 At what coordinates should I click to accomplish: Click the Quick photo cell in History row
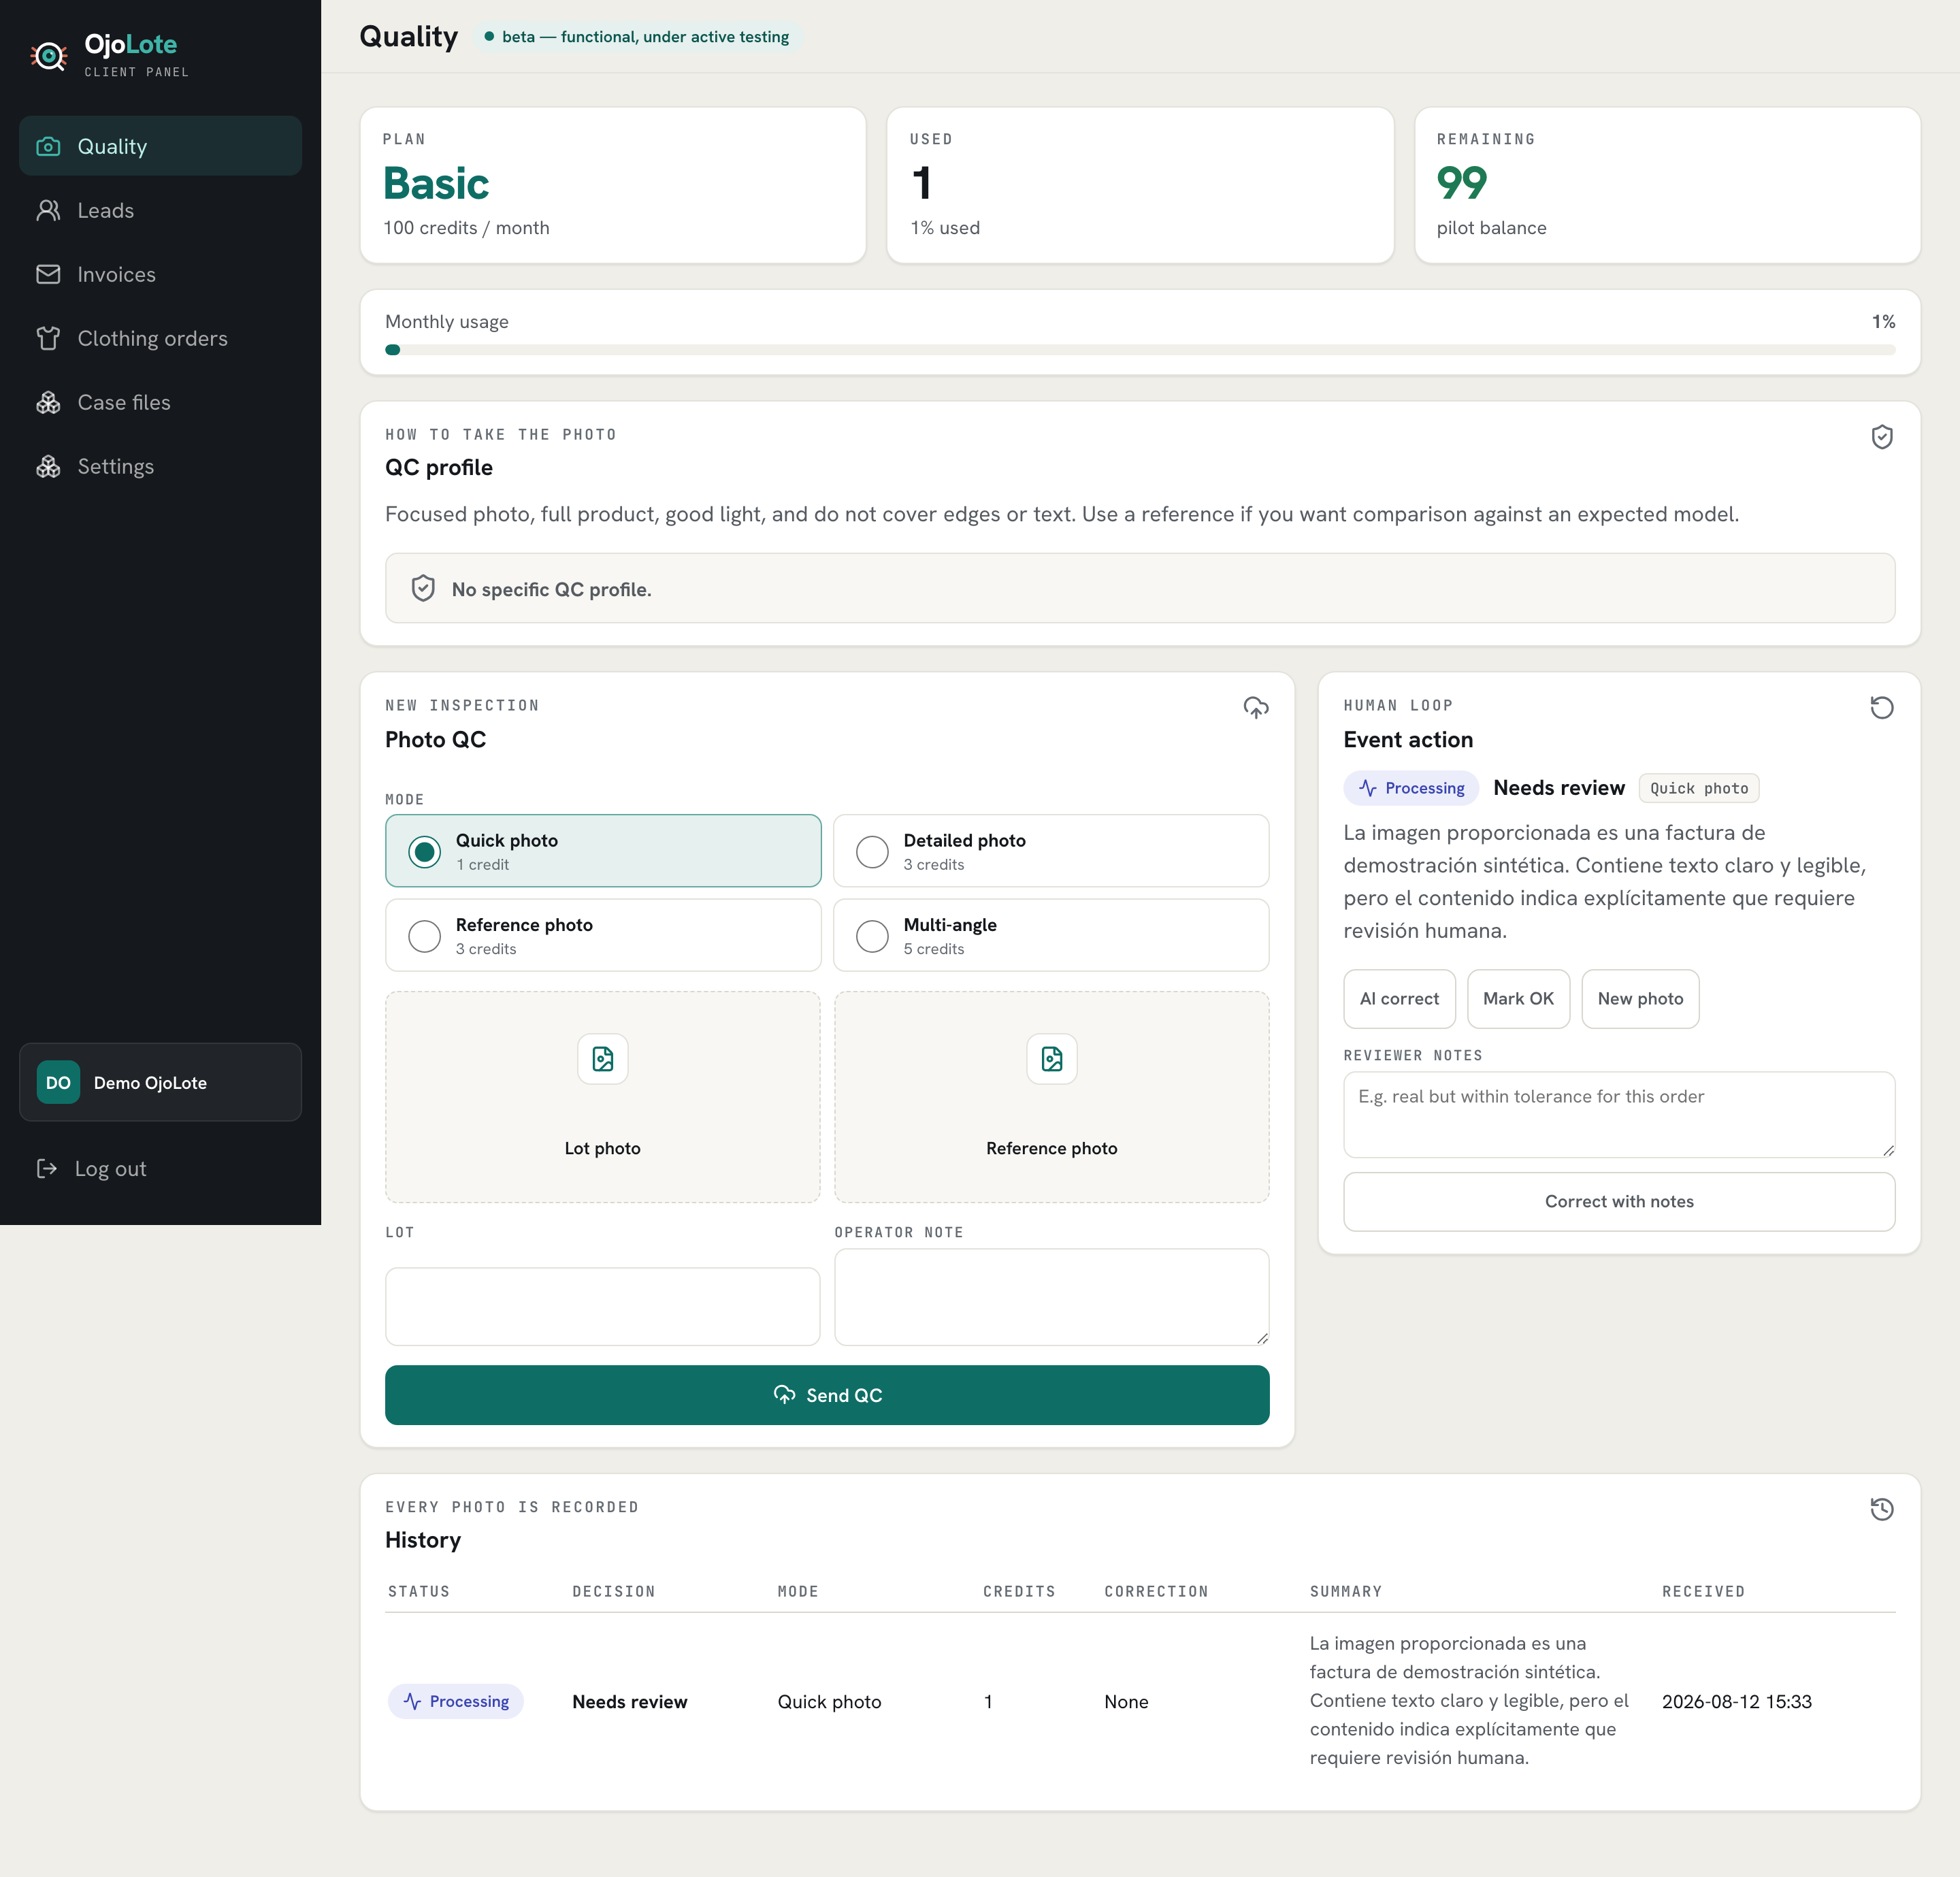[830, 1702]
